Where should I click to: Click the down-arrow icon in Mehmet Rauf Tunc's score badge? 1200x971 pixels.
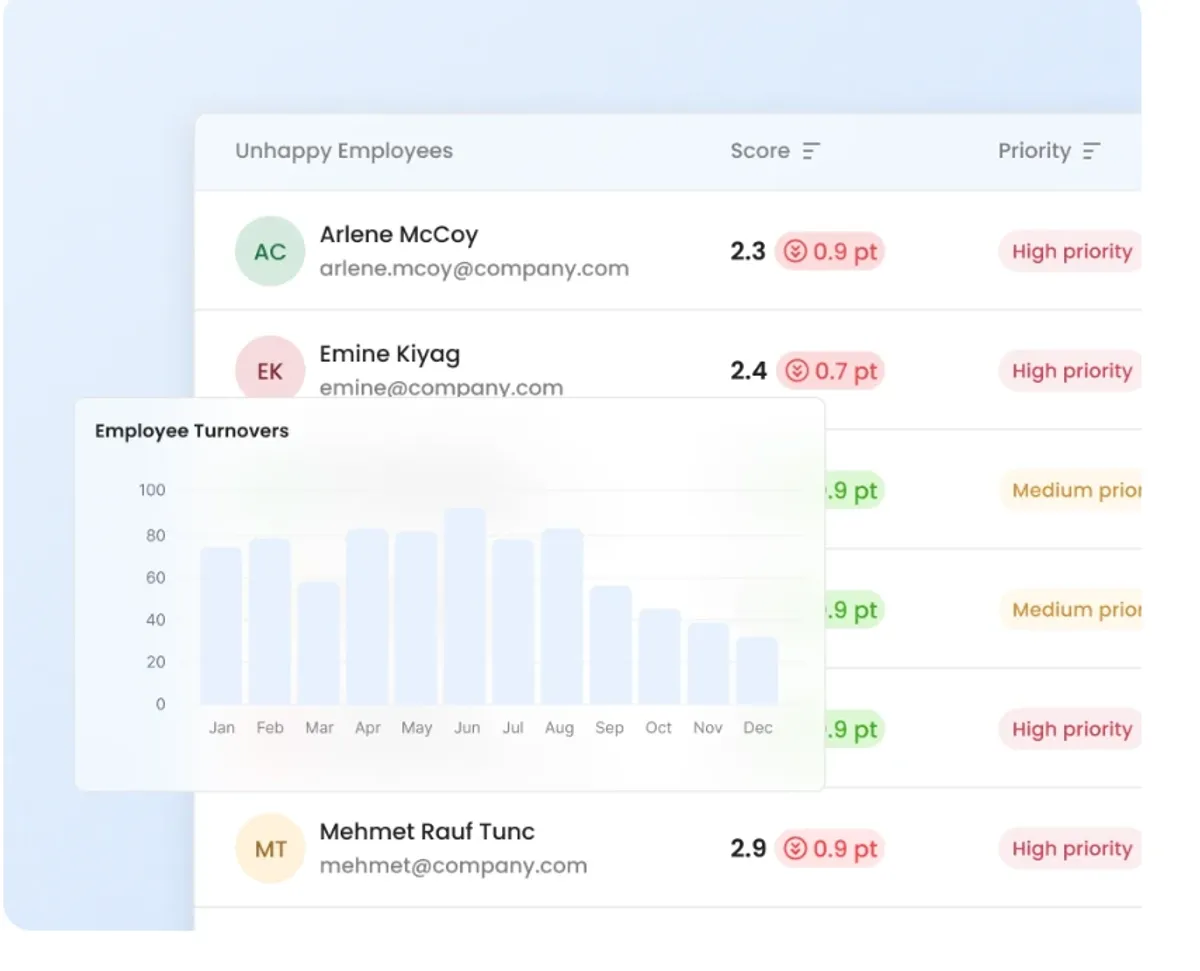click(796, 849)
